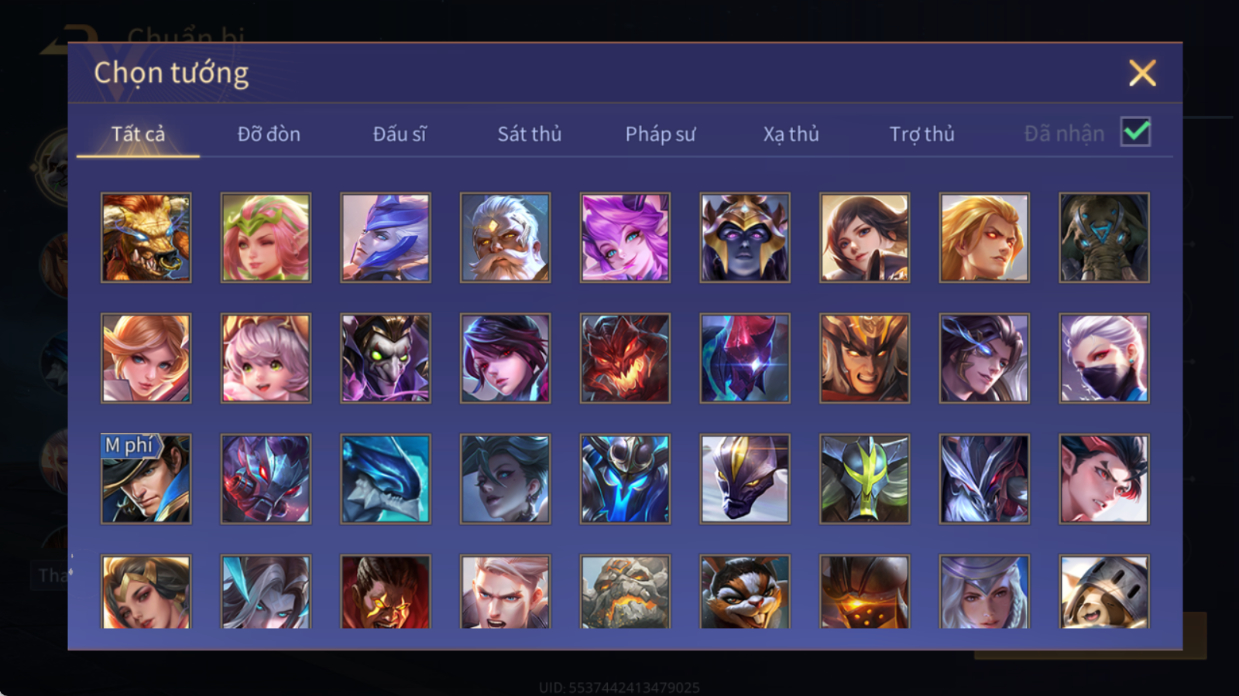1239x696 pixels.
Task: Select the masked white-haired ninja hero
Action: (1104, 359)
